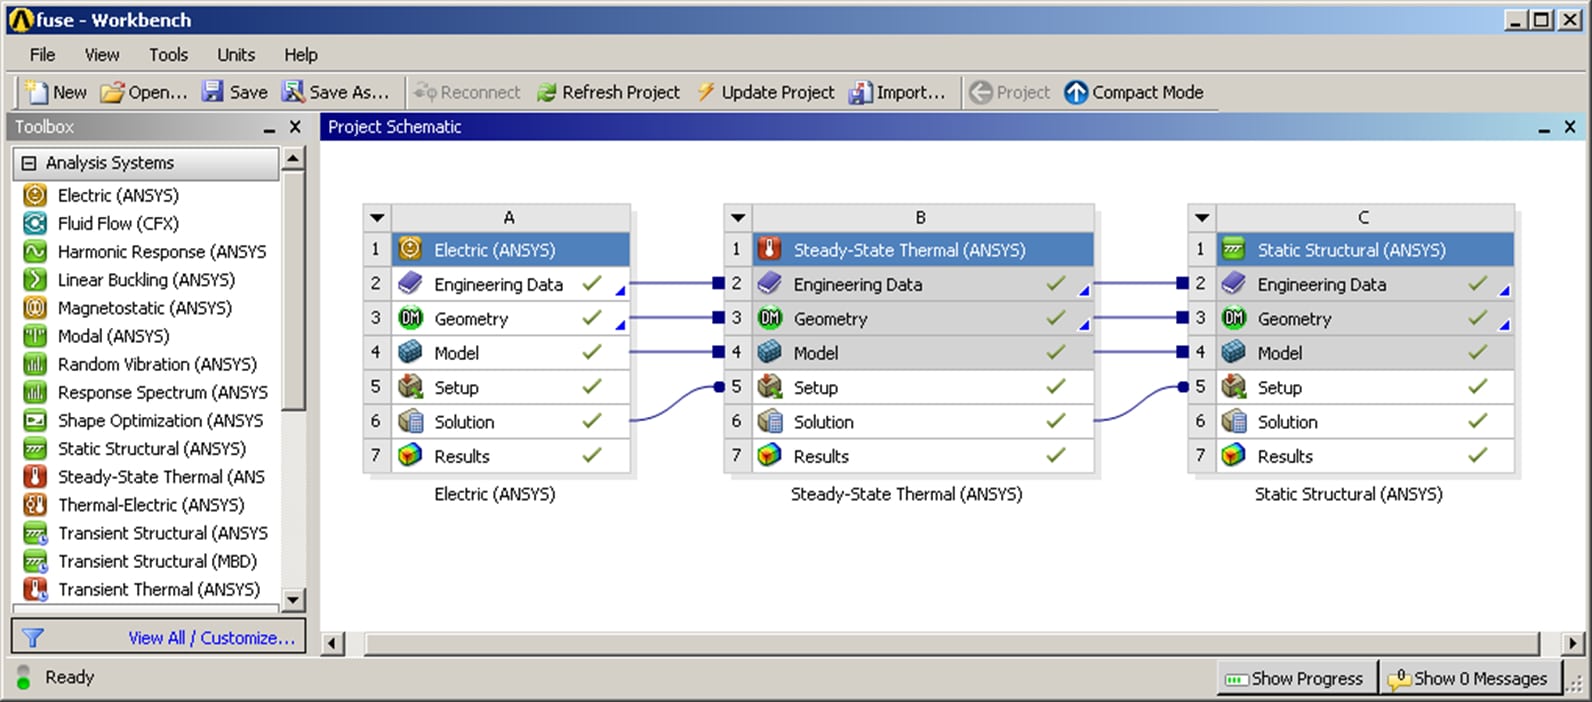Create a New project

click(x=56, y=92)
